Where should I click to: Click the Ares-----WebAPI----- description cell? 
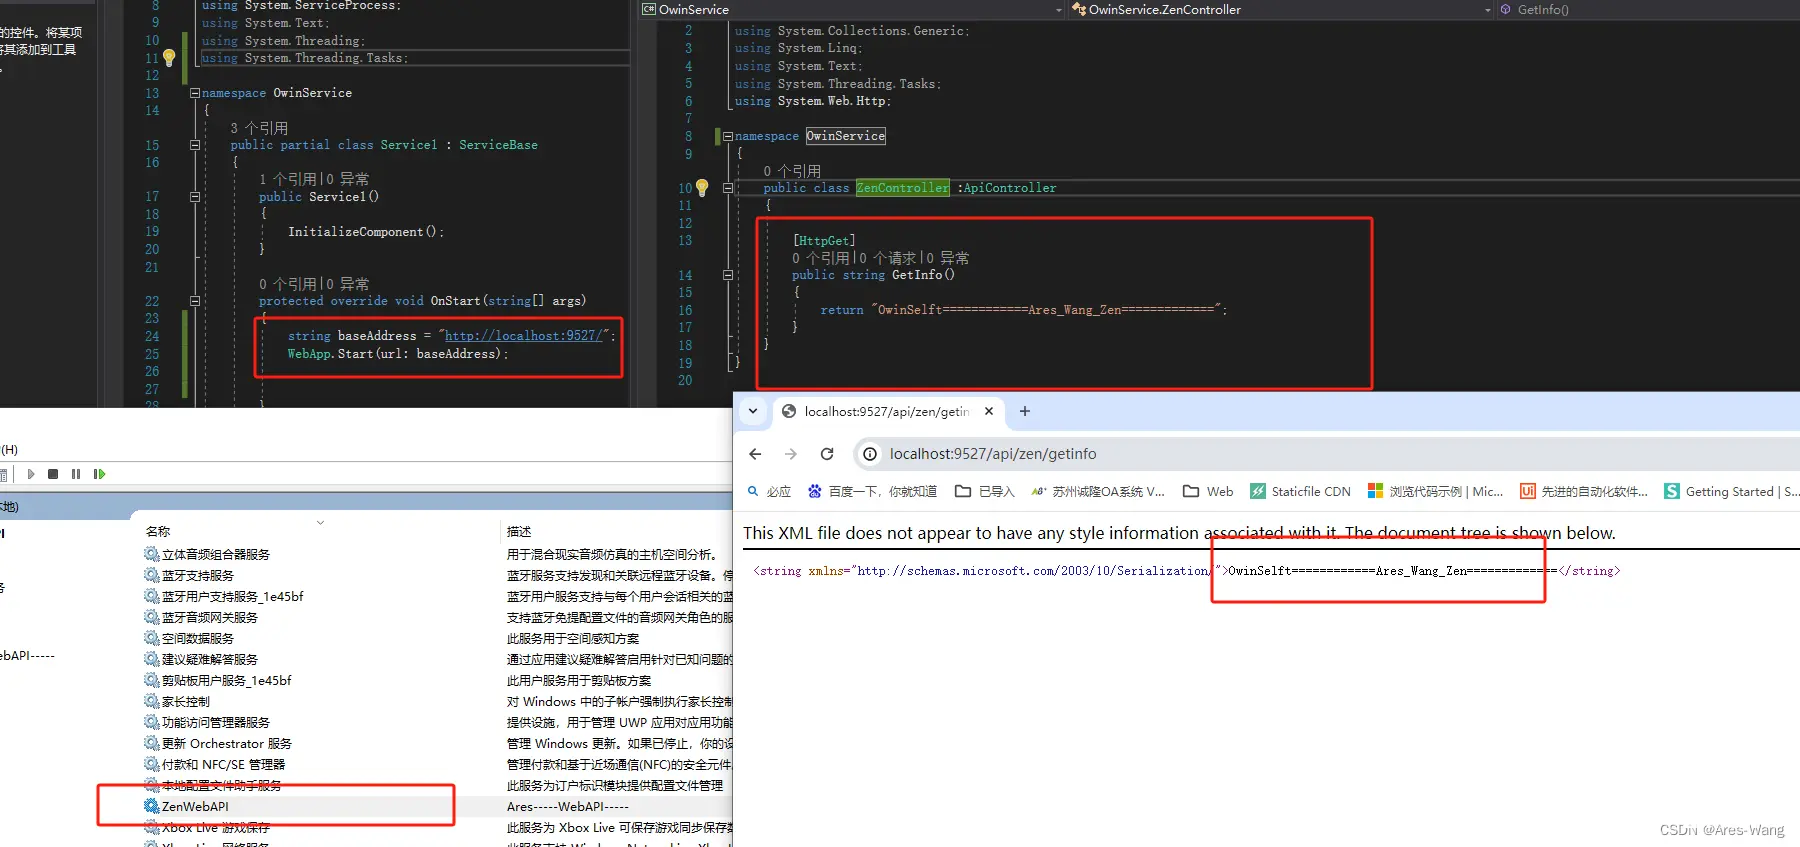tap(567, 806)
